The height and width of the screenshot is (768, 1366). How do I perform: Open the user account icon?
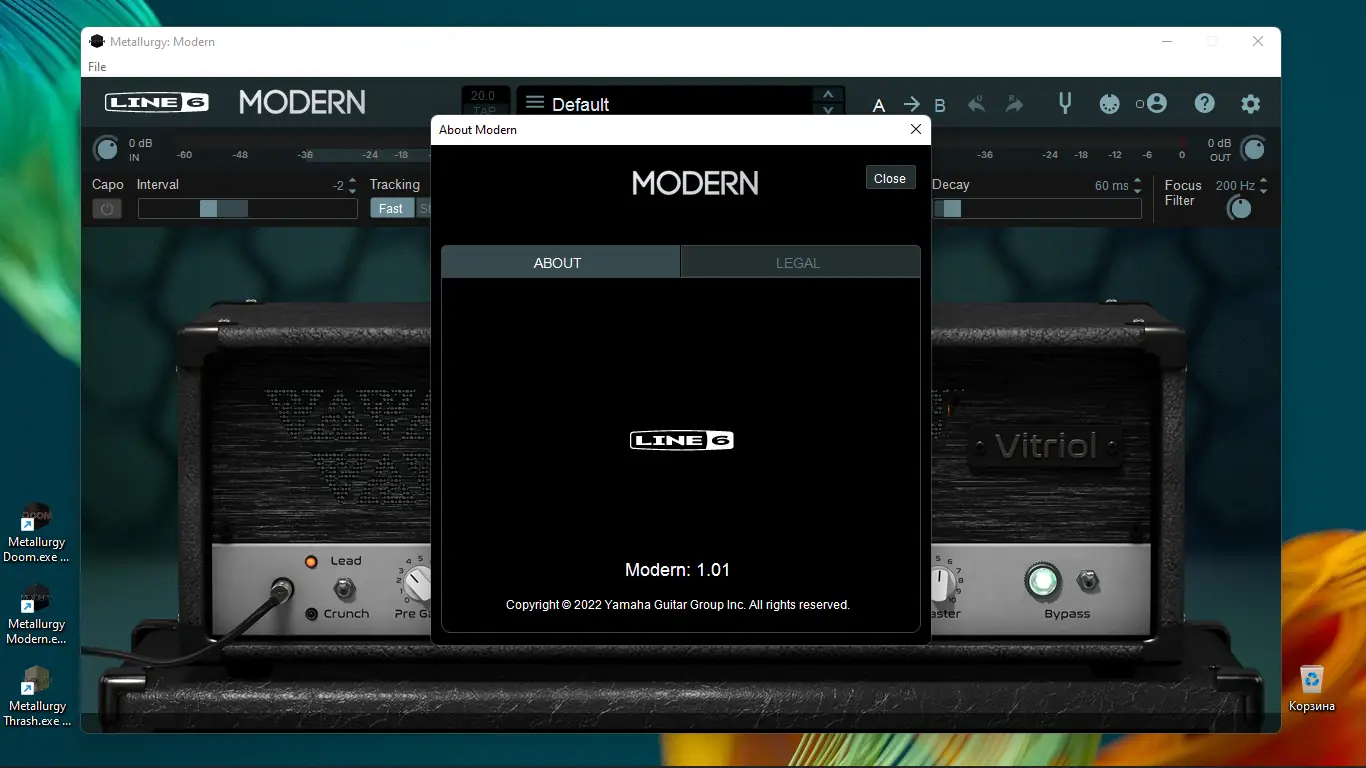pyautogui.click(x=1157, y=103)
